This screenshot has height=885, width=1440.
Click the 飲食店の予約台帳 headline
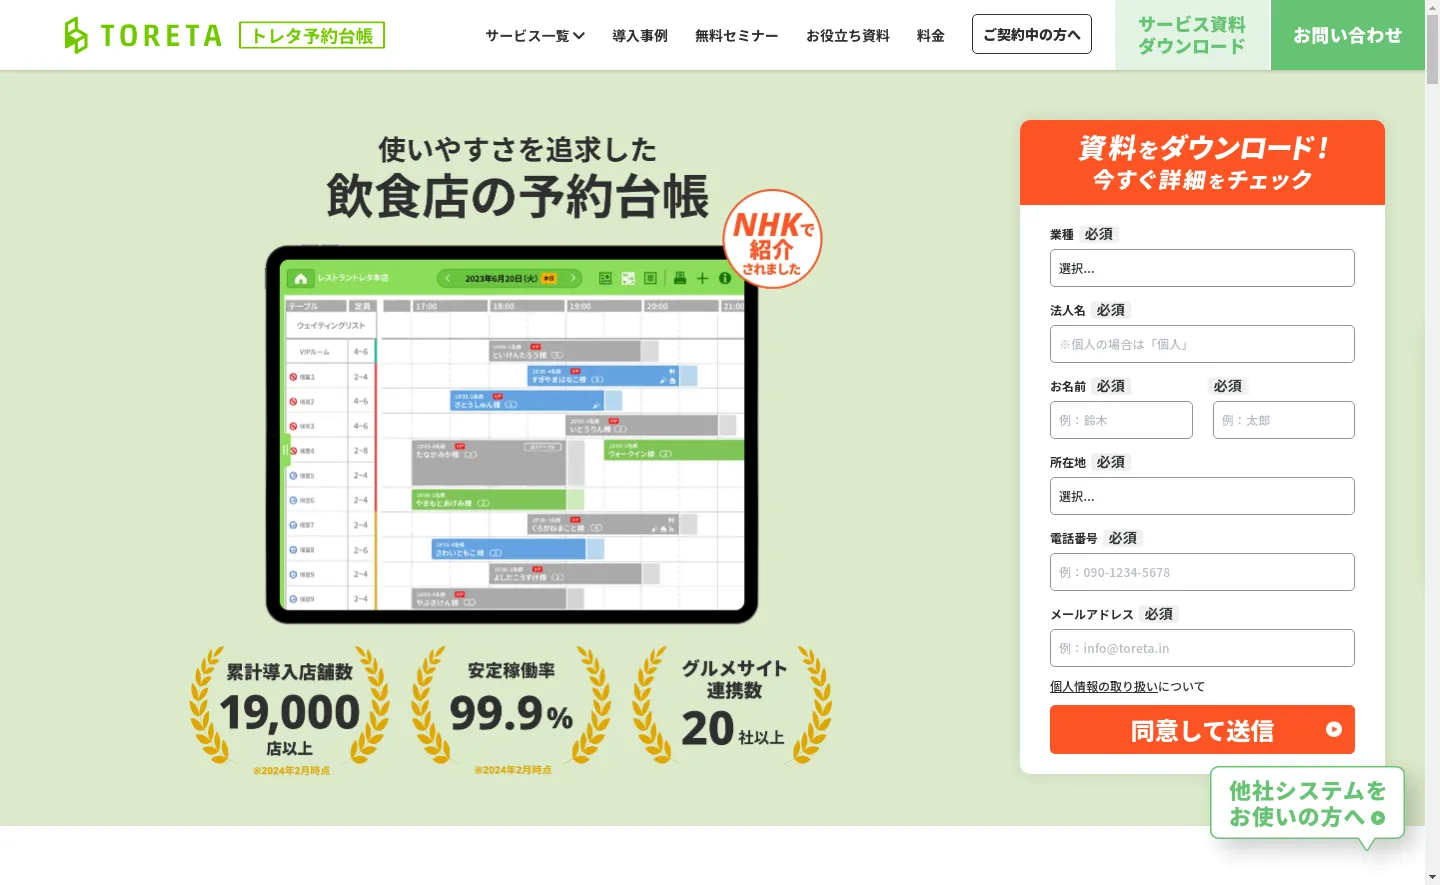click(517, 196)
